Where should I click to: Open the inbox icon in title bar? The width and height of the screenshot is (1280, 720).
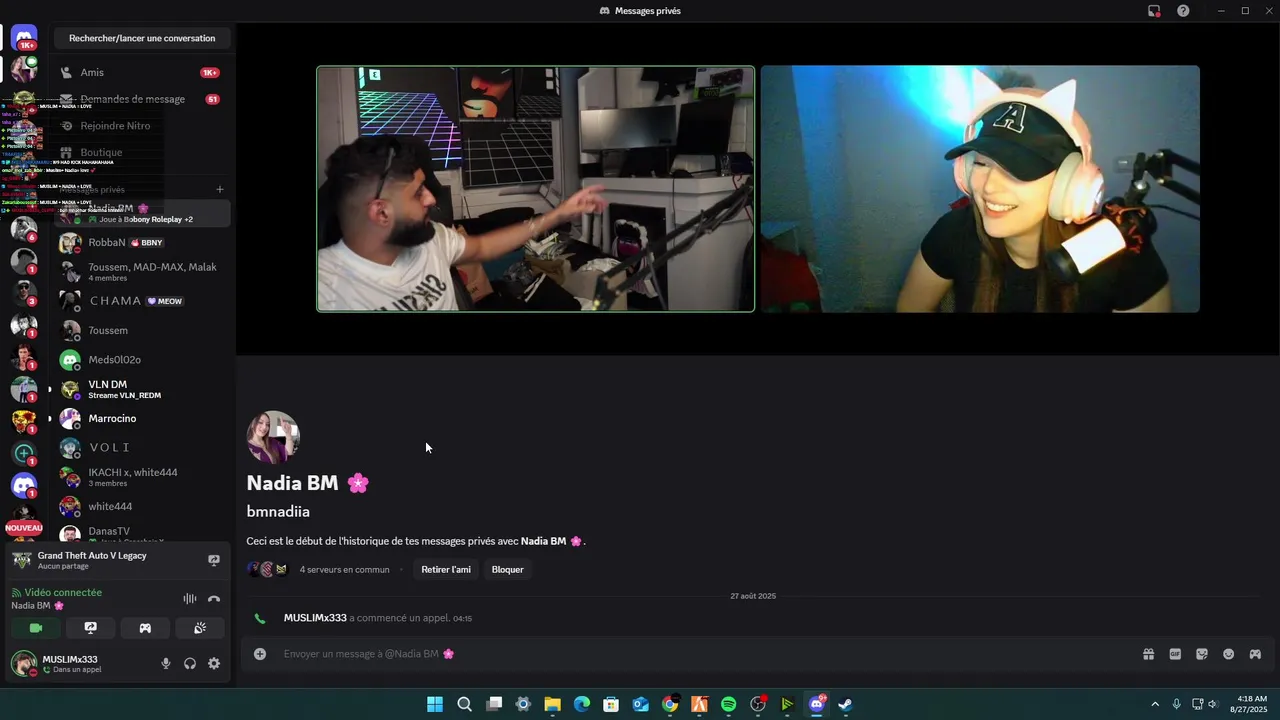pos(1154,11)
